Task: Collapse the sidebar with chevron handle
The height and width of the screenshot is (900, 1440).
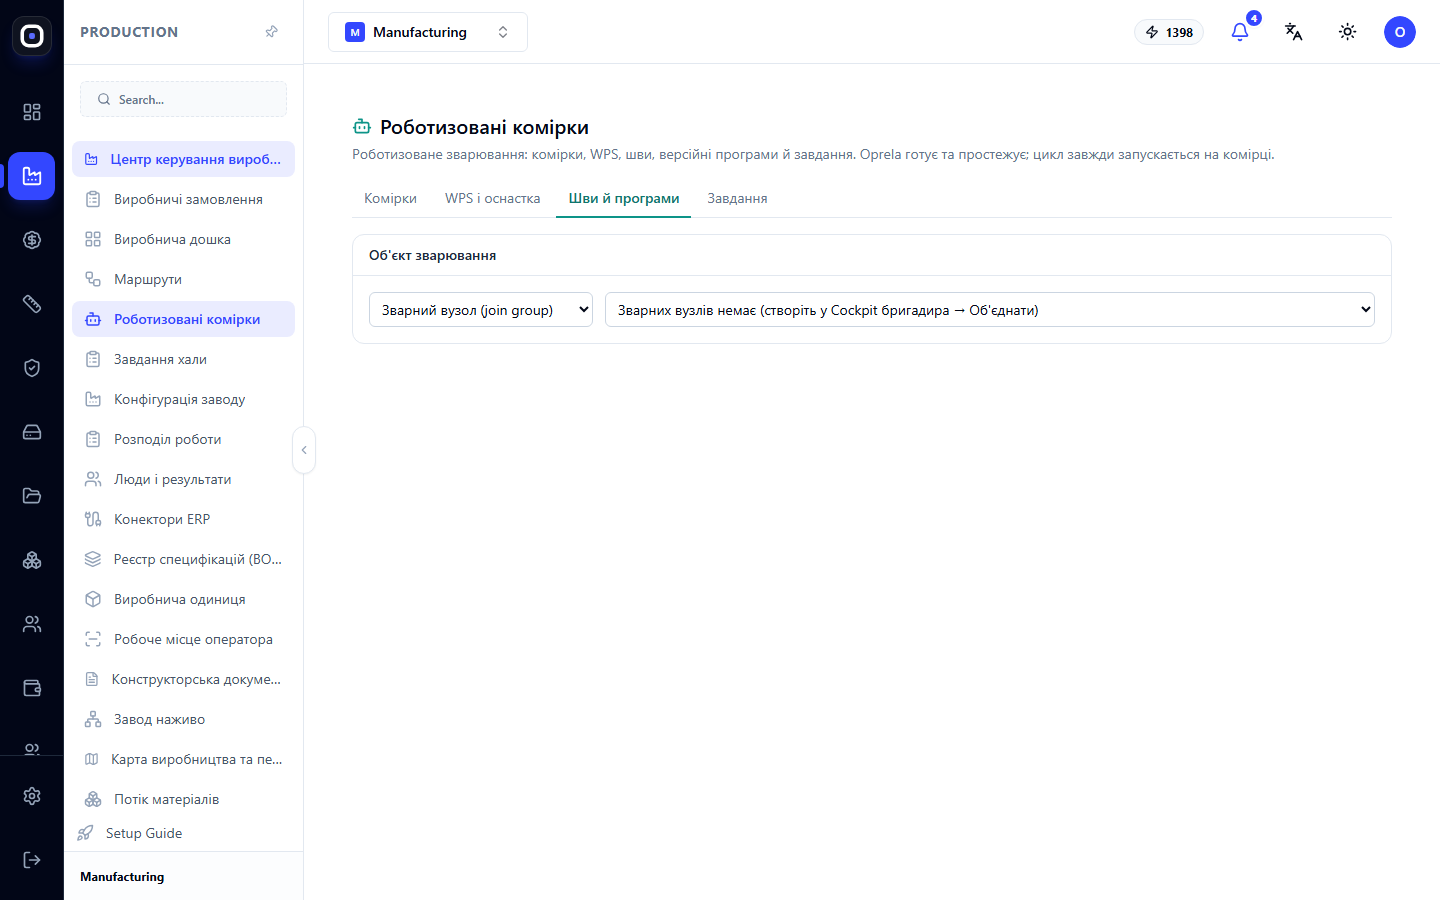Action: (x=304, y=450)
